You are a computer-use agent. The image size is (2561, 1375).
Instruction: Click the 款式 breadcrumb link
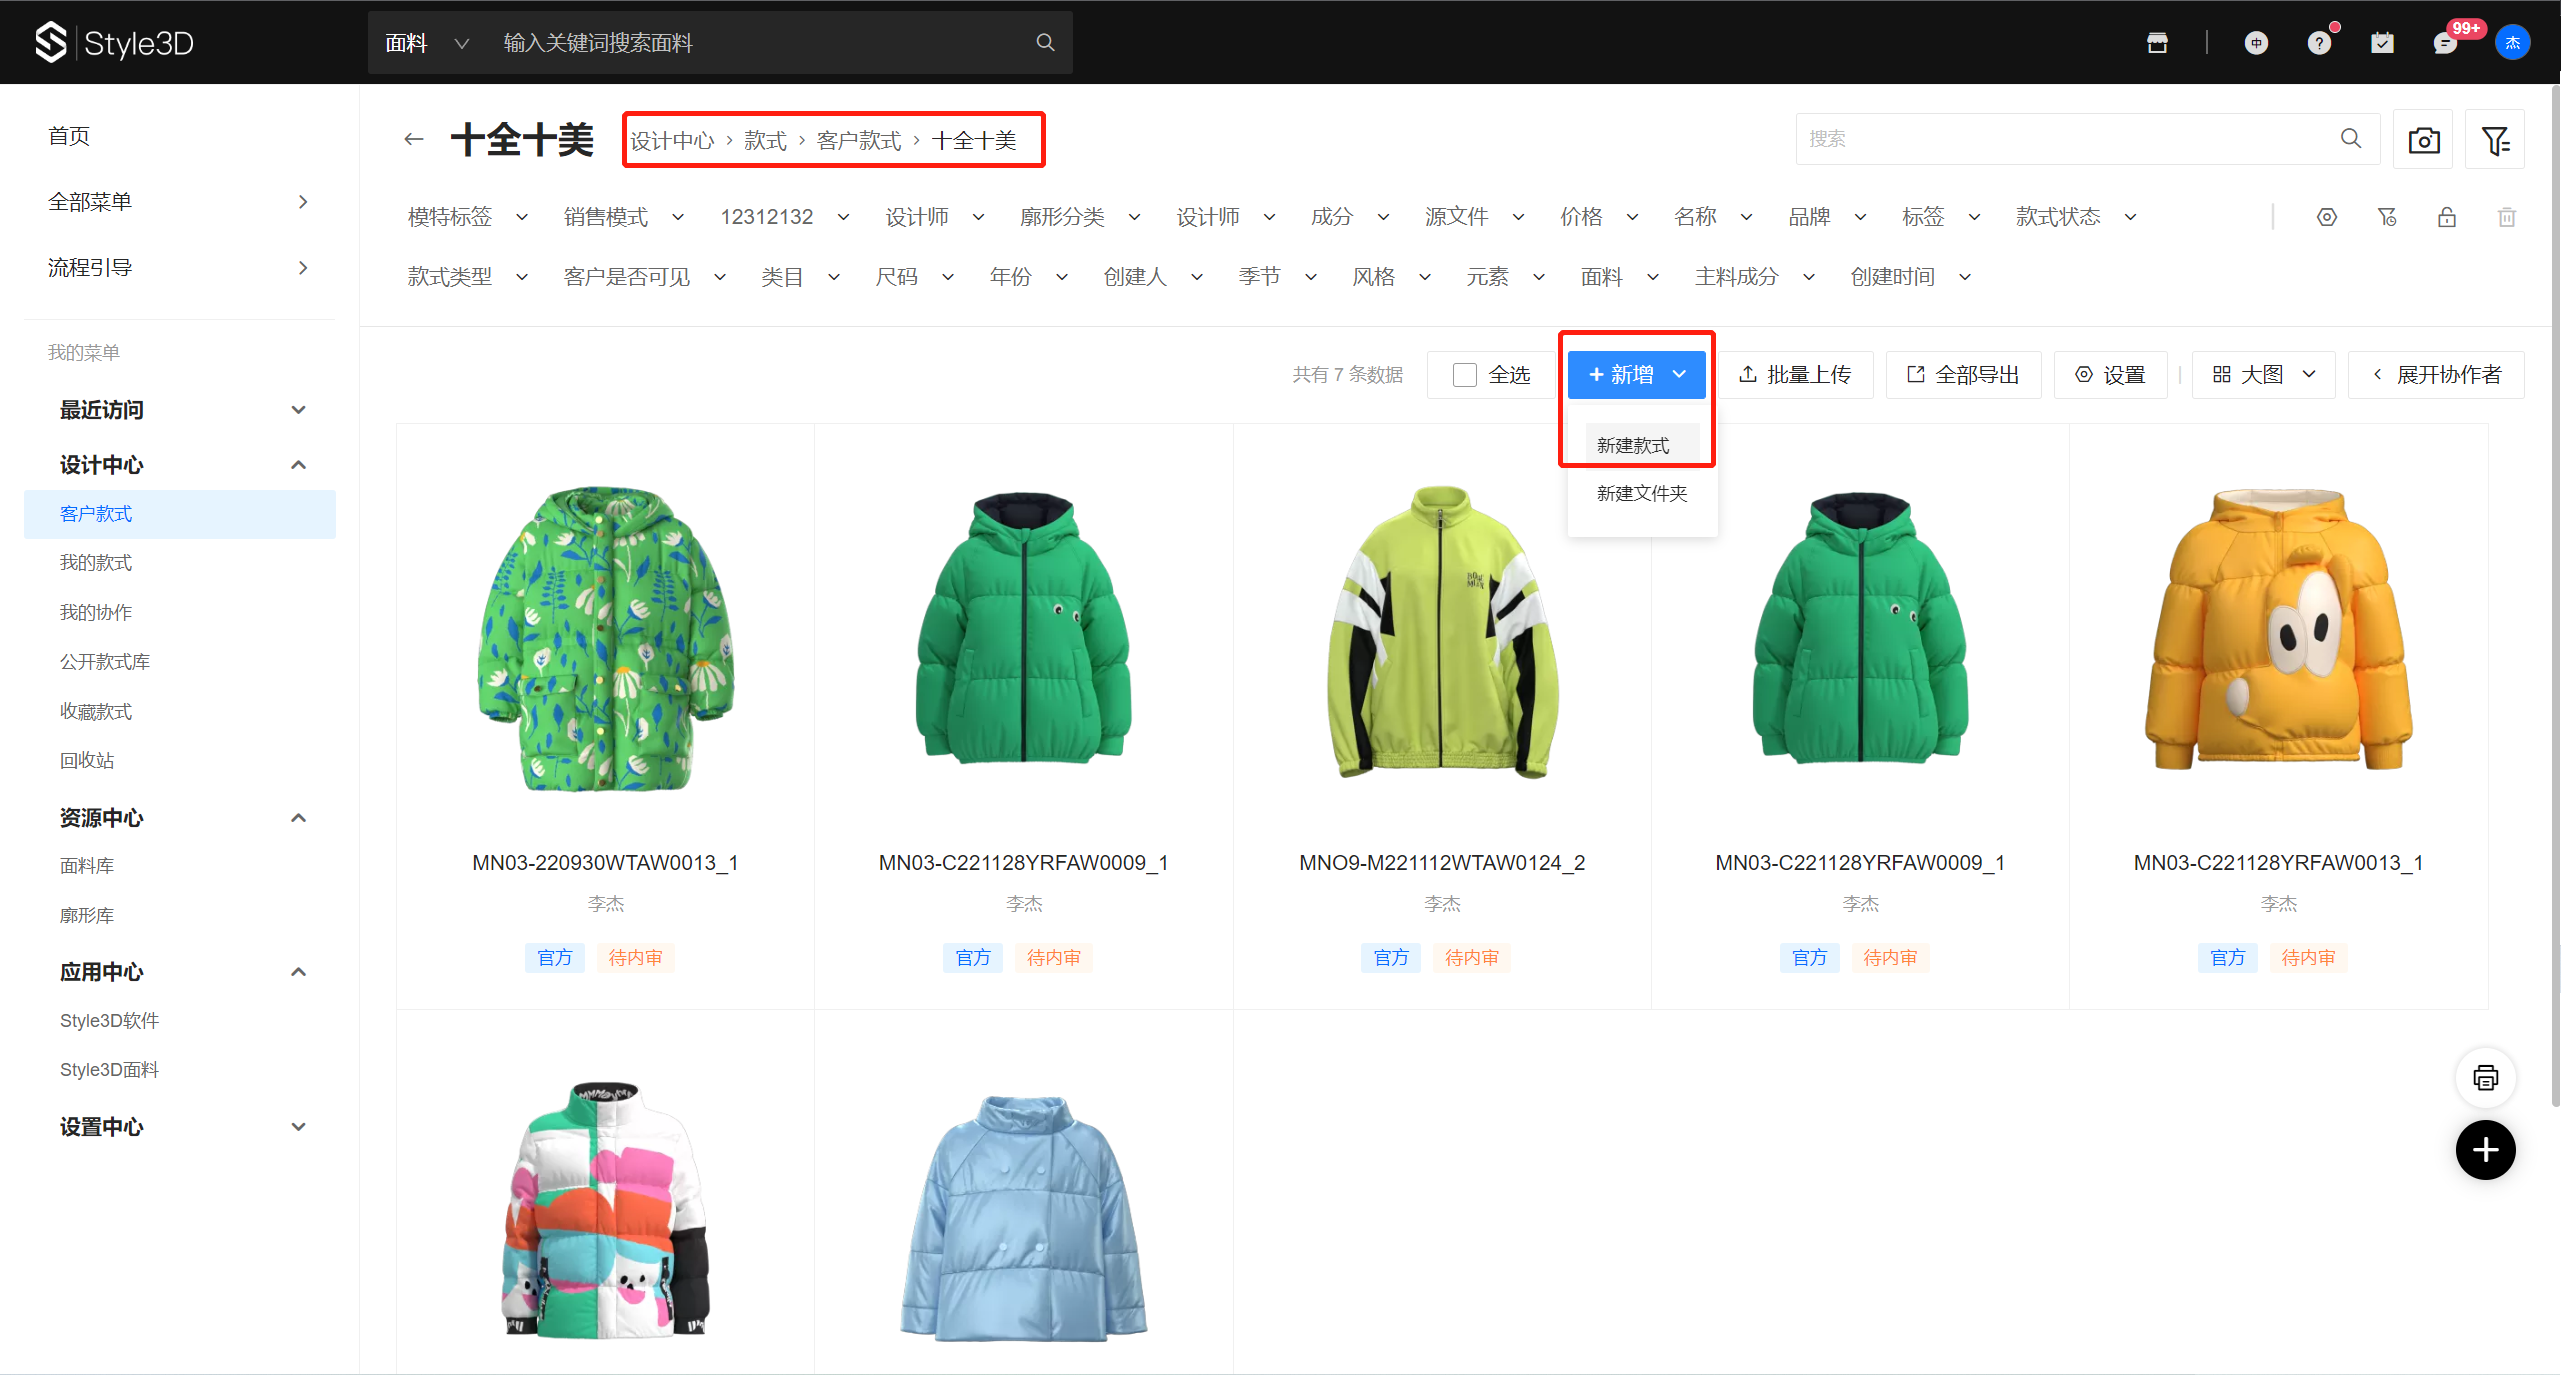(x=766, y=141)
